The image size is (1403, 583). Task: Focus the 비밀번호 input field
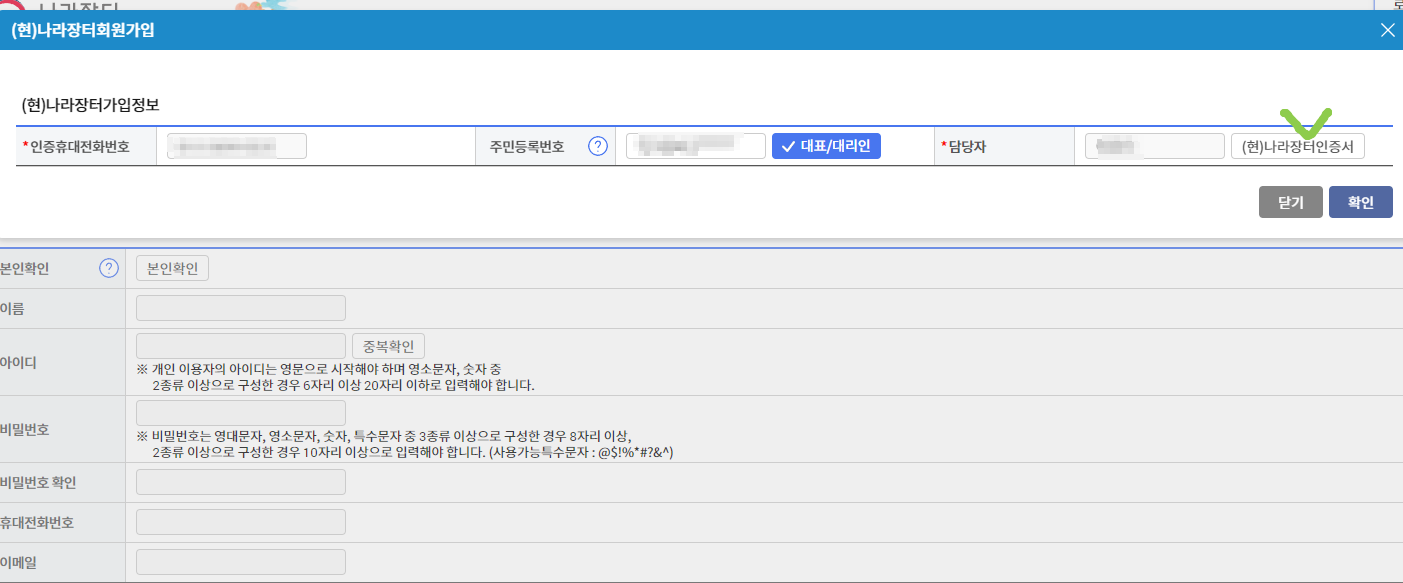click(241, 413)
